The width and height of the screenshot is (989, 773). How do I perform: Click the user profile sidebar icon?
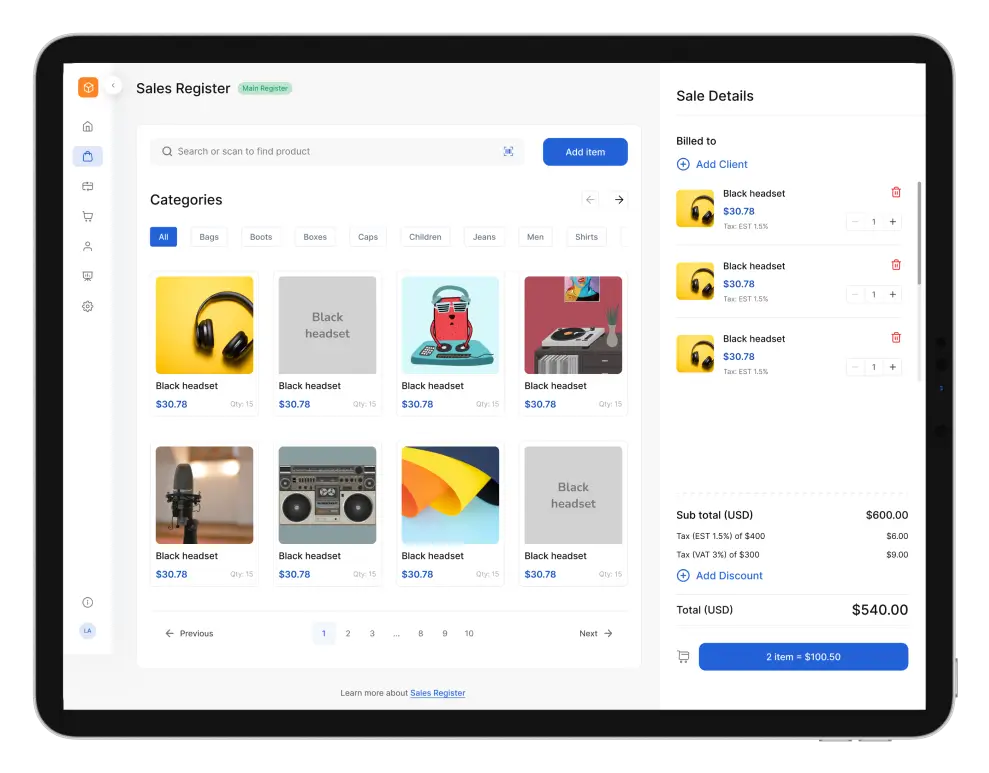click(88, 246)
